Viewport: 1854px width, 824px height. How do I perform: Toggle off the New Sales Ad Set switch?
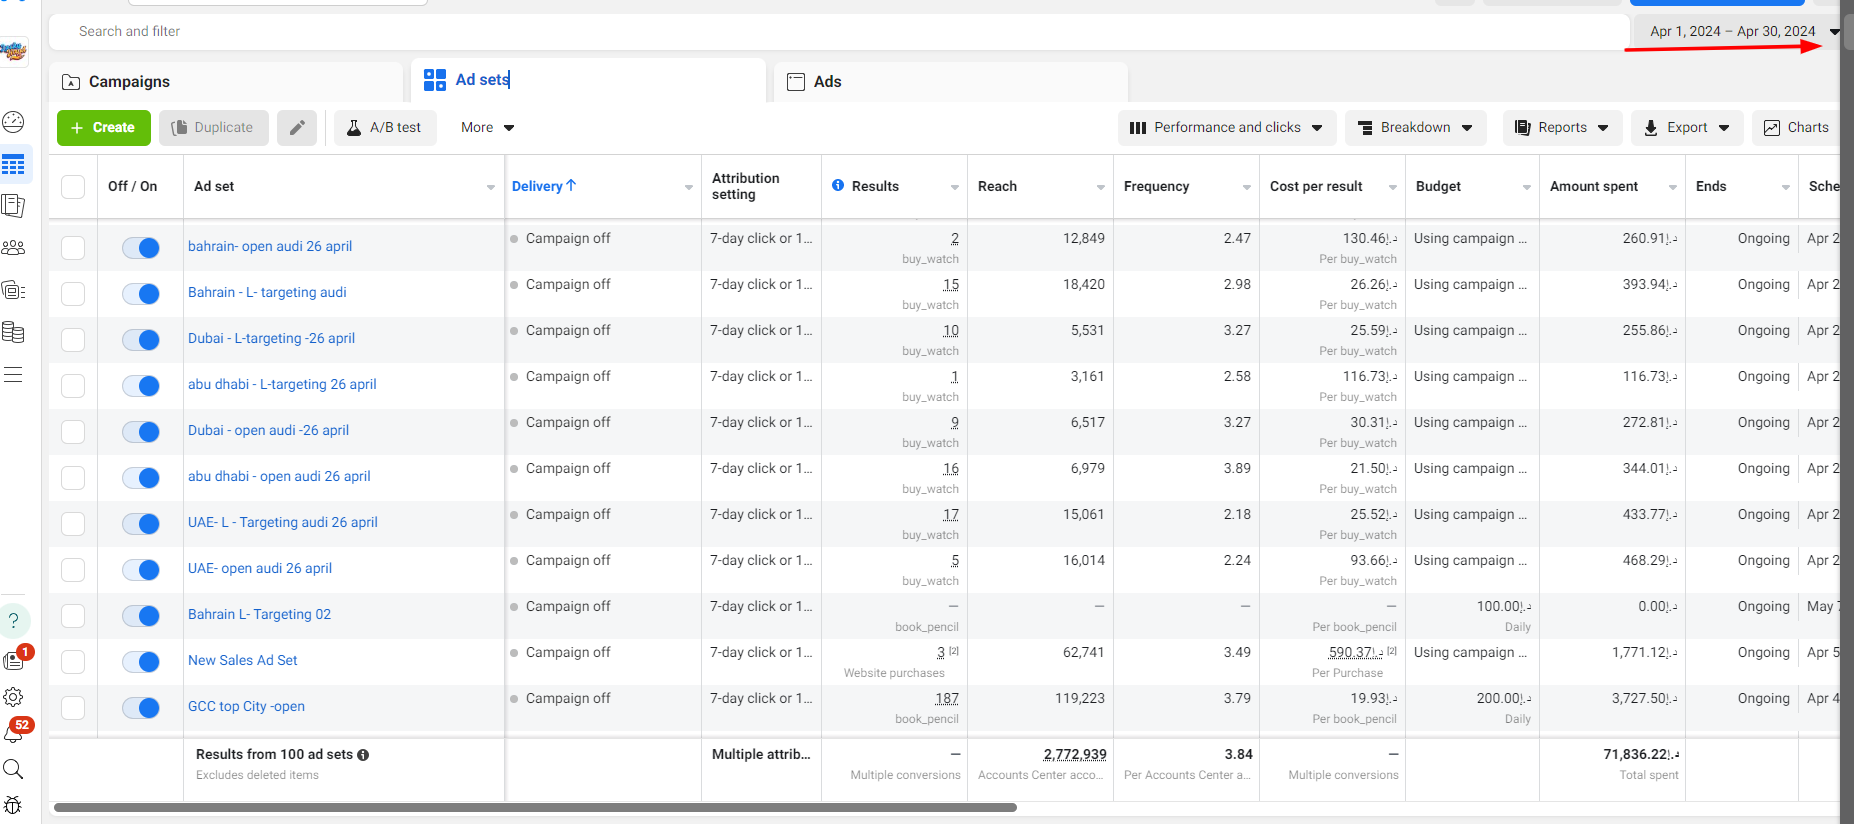(141, 662)
